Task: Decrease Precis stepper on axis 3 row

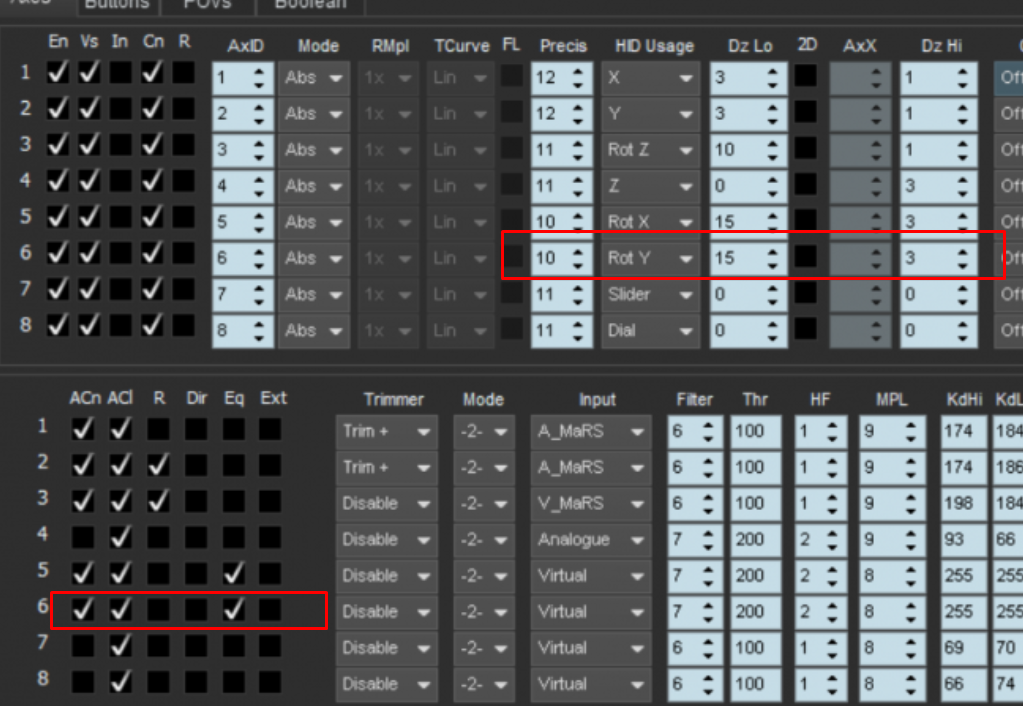Action: [577, 157]
